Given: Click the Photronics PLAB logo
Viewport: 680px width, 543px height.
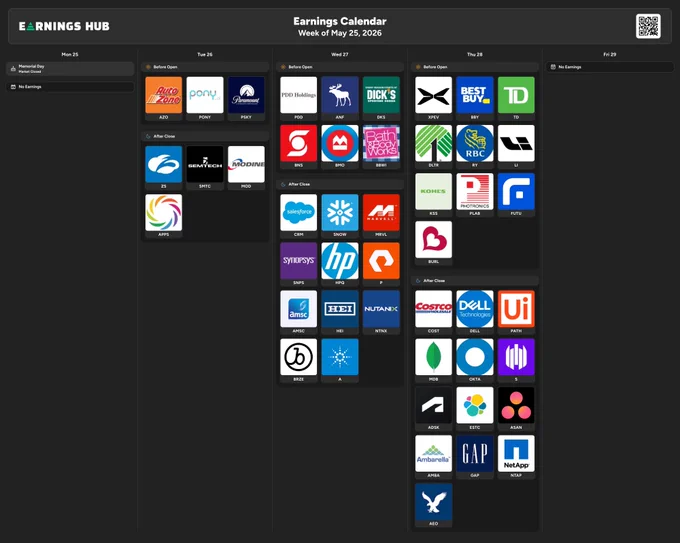Looking at the screenshot, I should [474, 191].
